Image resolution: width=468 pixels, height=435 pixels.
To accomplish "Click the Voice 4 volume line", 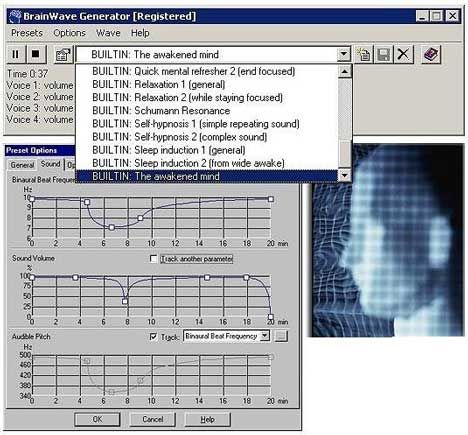I will click(x=40, y=119).
